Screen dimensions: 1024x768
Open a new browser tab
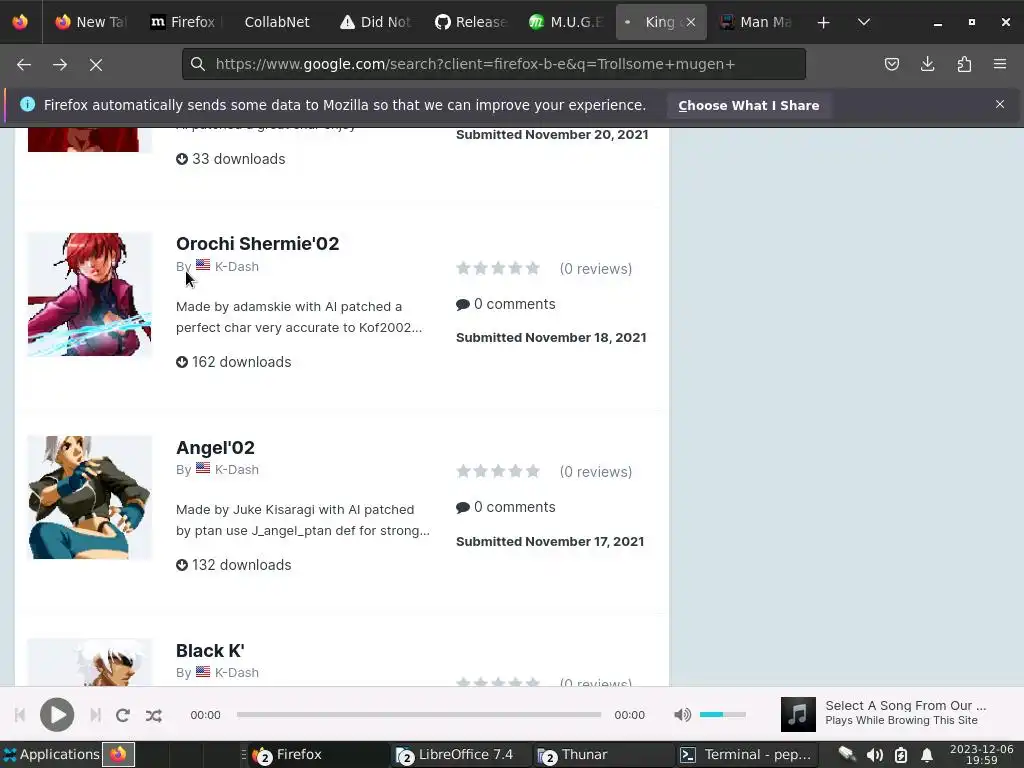[x=824, y=22]
